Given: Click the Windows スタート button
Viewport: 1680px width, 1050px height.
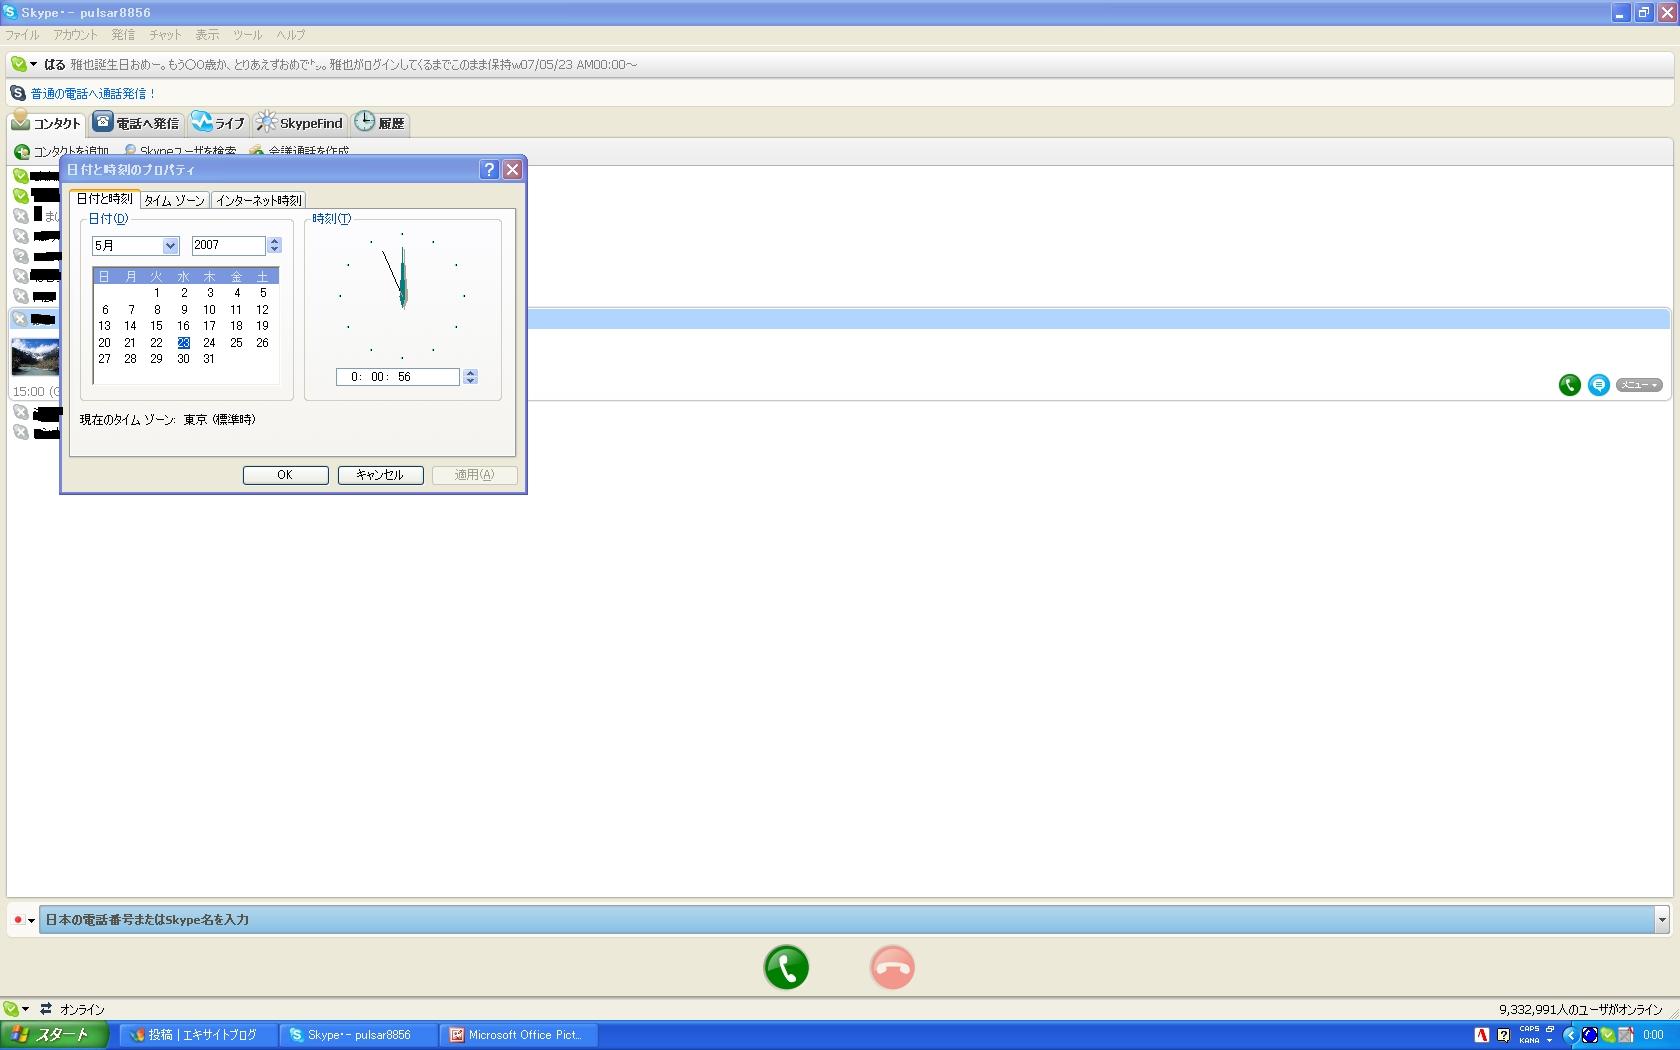Looking at the screenshot, I should pyautogui.click(x=54, y=1035).
